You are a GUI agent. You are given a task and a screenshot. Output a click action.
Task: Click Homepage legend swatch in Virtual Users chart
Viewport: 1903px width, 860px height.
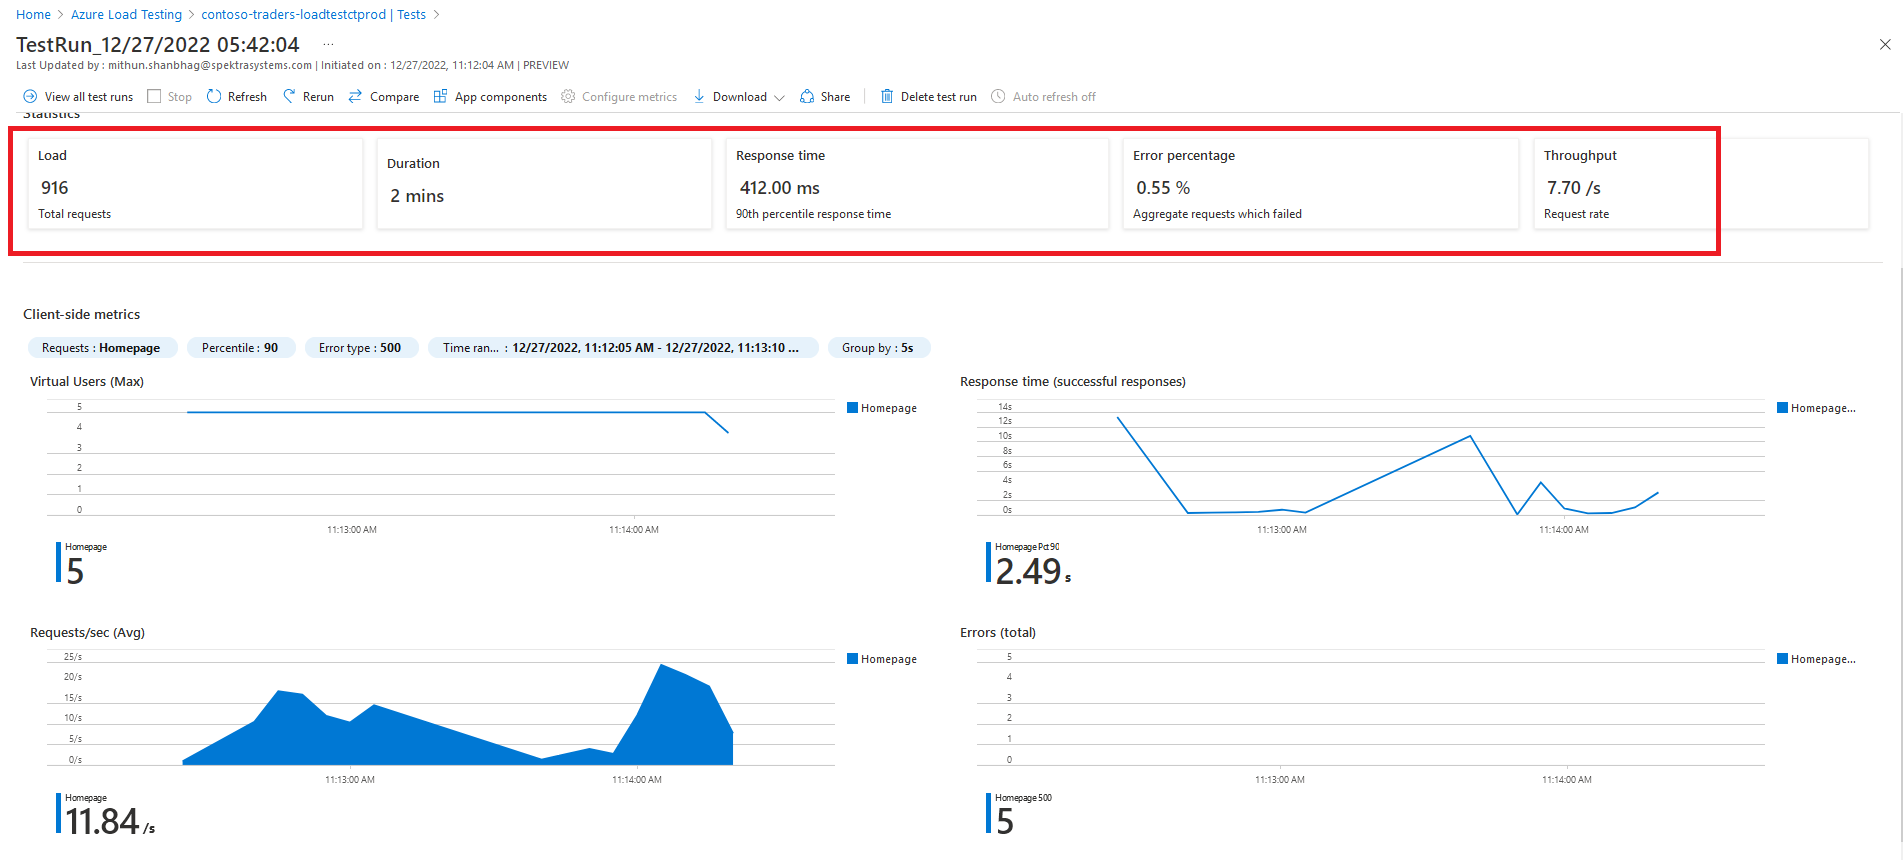[852, 408]
